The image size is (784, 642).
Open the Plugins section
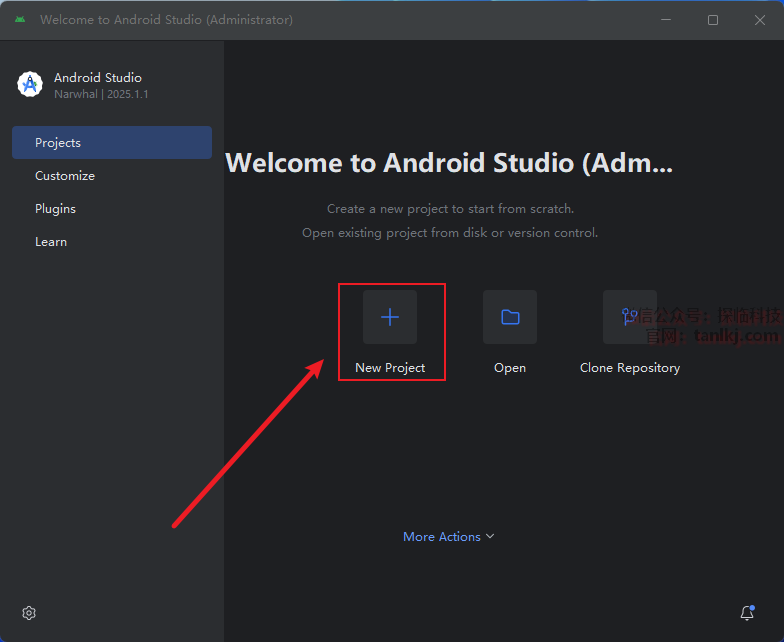click(55, 209)
